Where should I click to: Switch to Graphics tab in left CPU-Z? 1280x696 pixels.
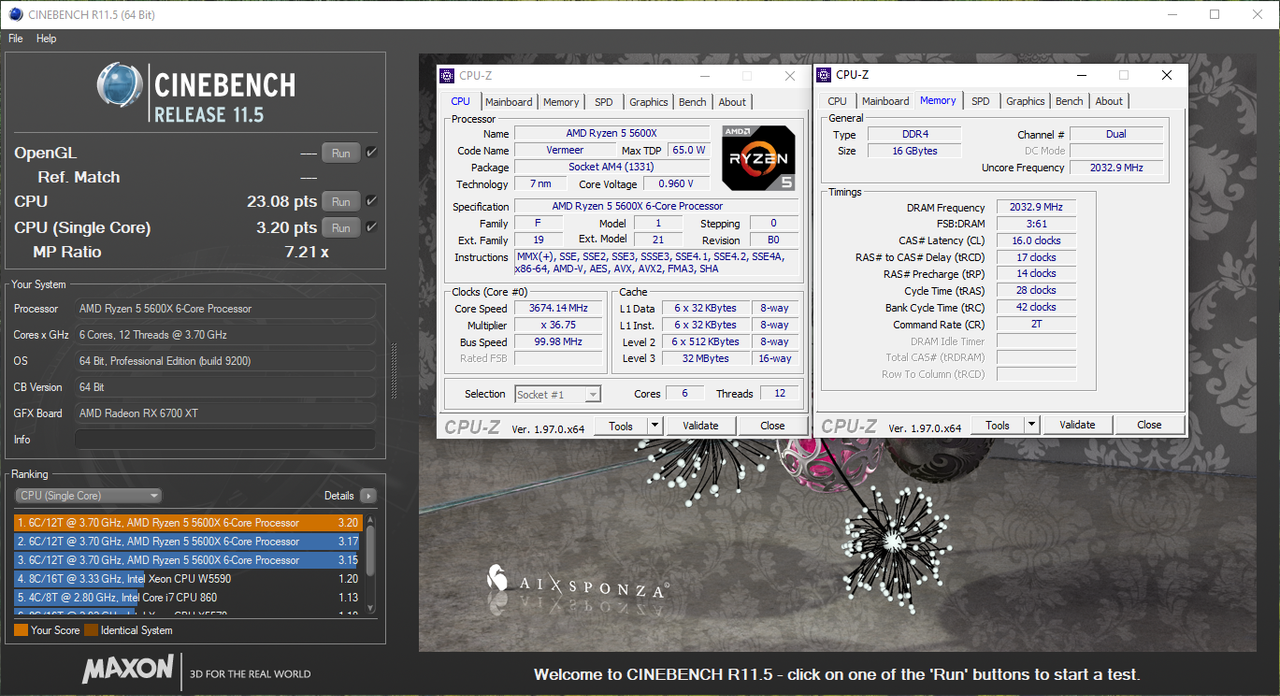coord(648,102)
